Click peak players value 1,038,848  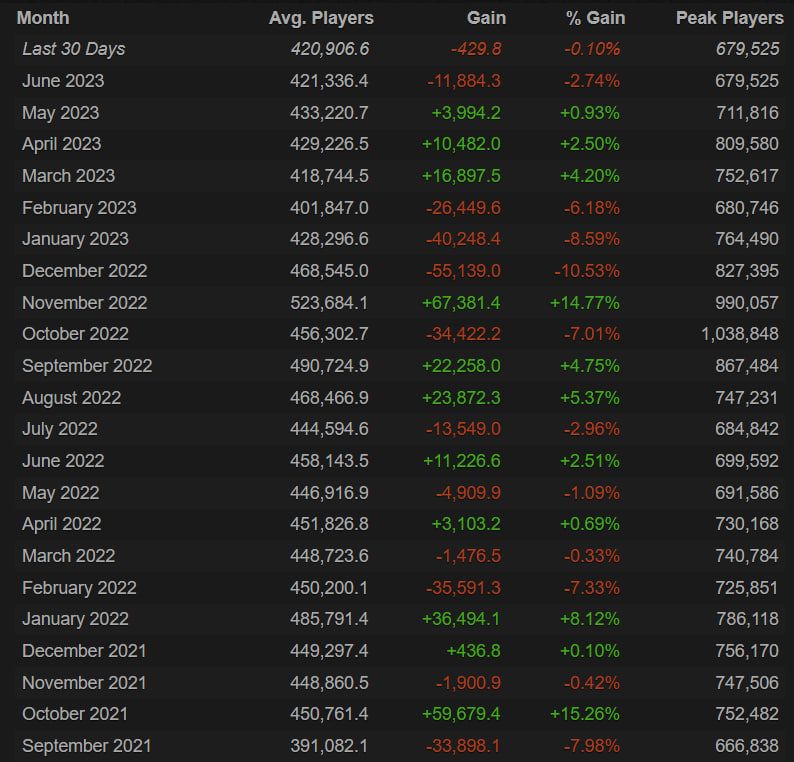[740, 334]
